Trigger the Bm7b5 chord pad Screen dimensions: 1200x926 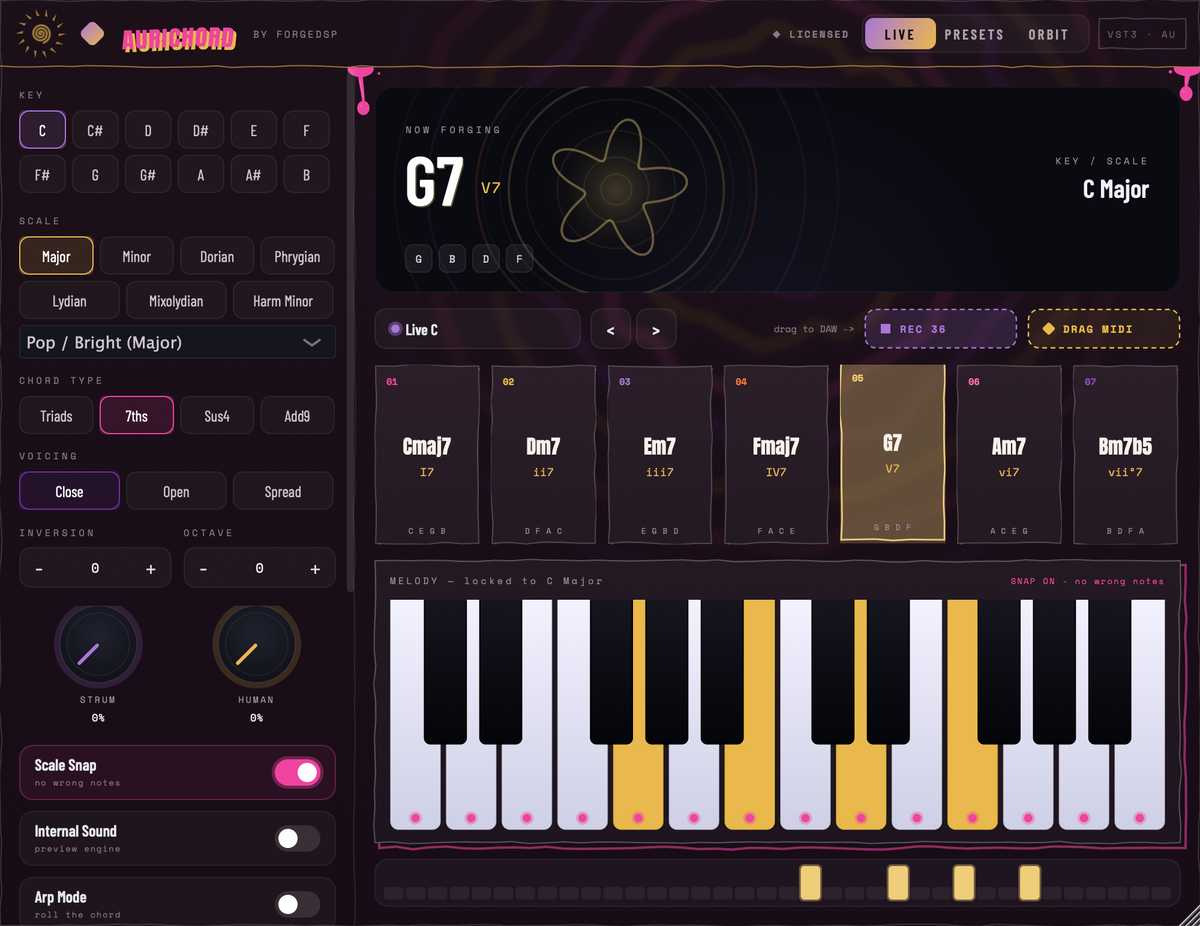point(1125,453)
